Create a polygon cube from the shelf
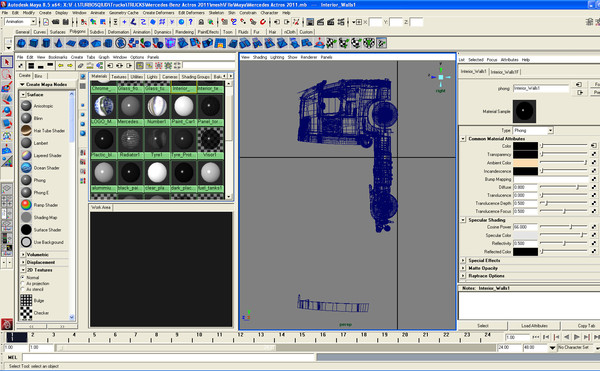 tap(34, 43)
